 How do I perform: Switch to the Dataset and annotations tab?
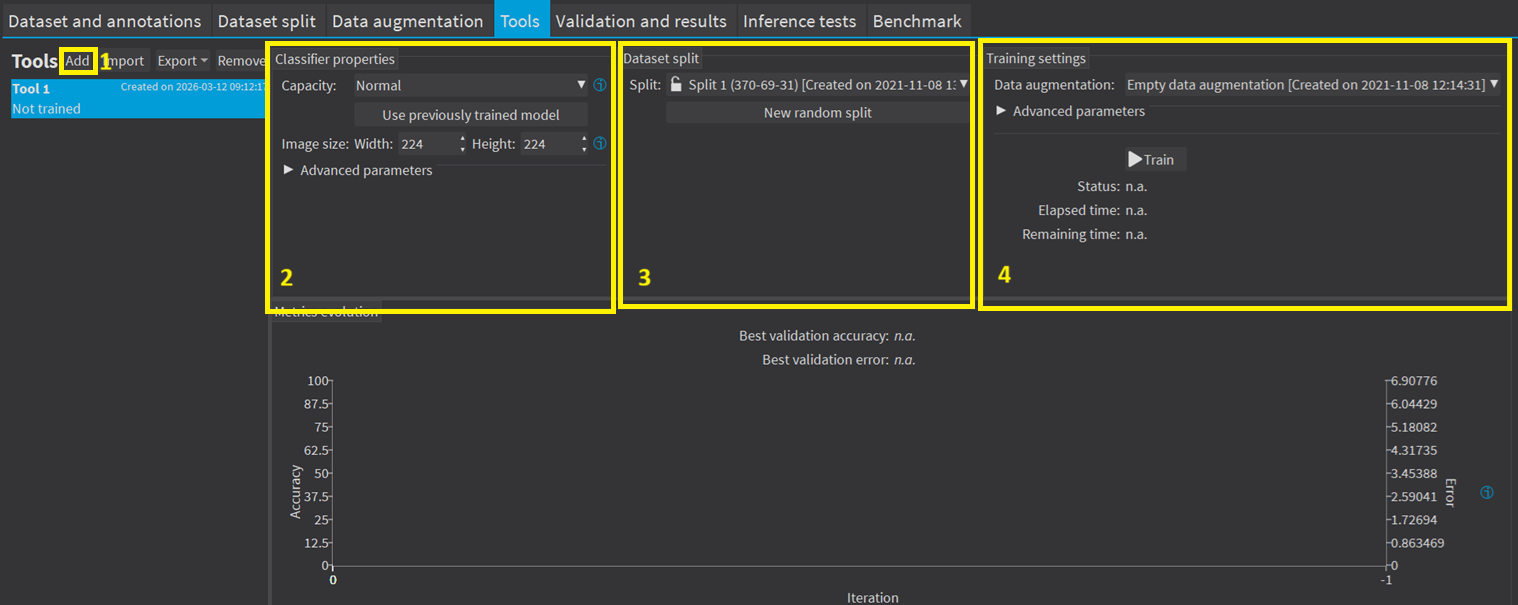pyautogui.click(x=105, y=21)
